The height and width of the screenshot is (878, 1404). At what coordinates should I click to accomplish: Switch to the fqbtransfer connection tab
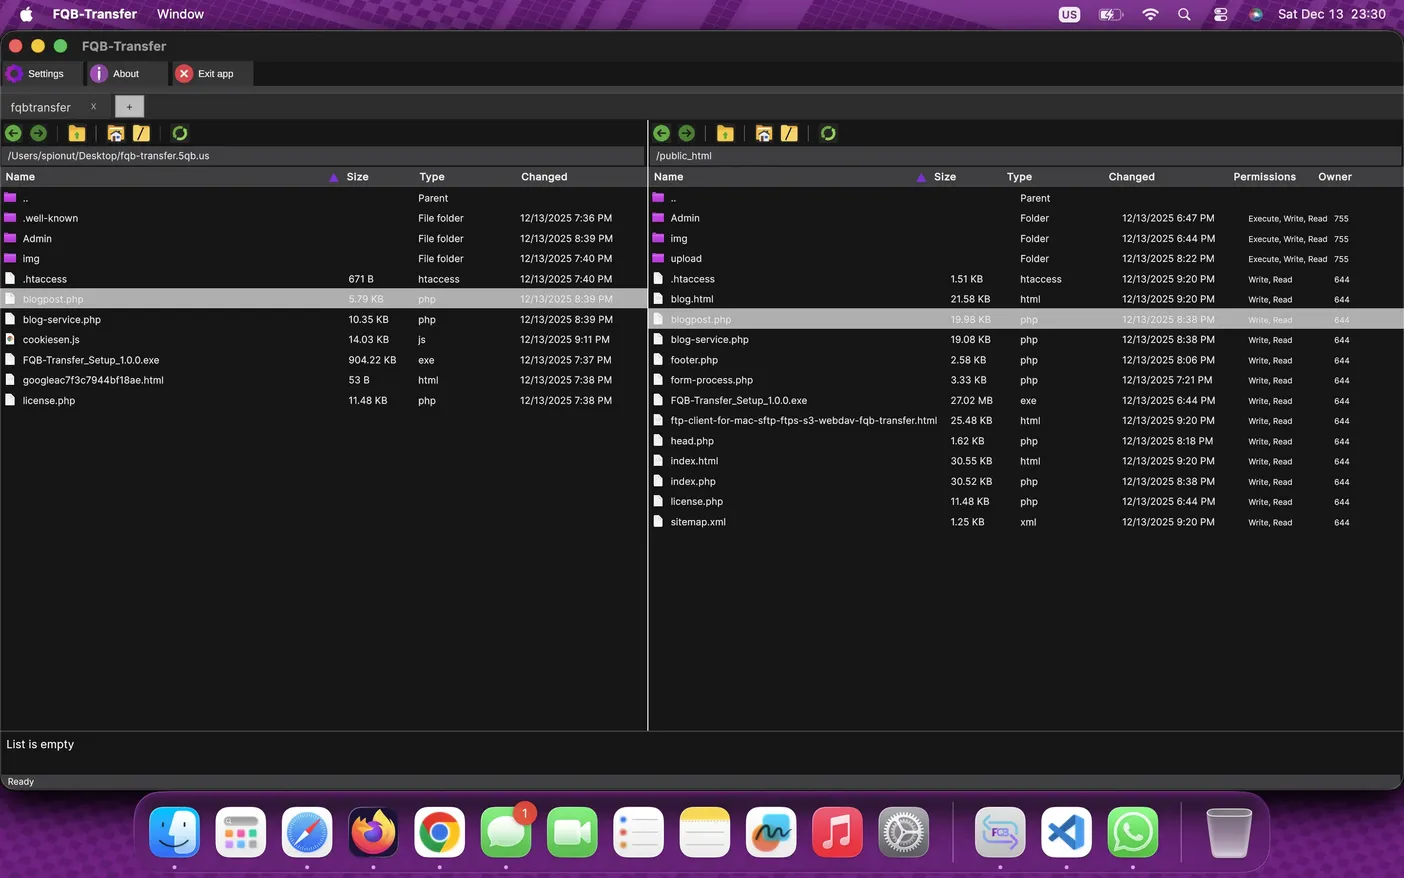pyautogui.click(x=41, y=107)
